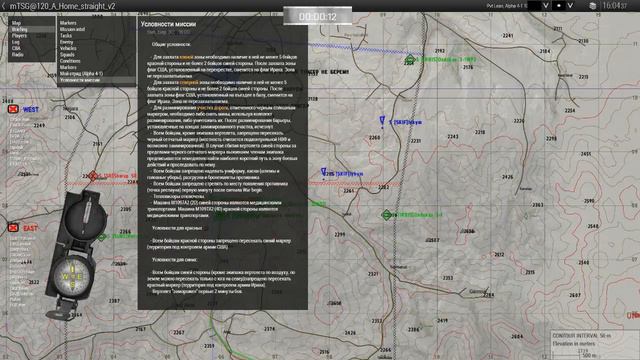
Task: Select the blue flag marker near 2261
Action: [x=324, y=173]
